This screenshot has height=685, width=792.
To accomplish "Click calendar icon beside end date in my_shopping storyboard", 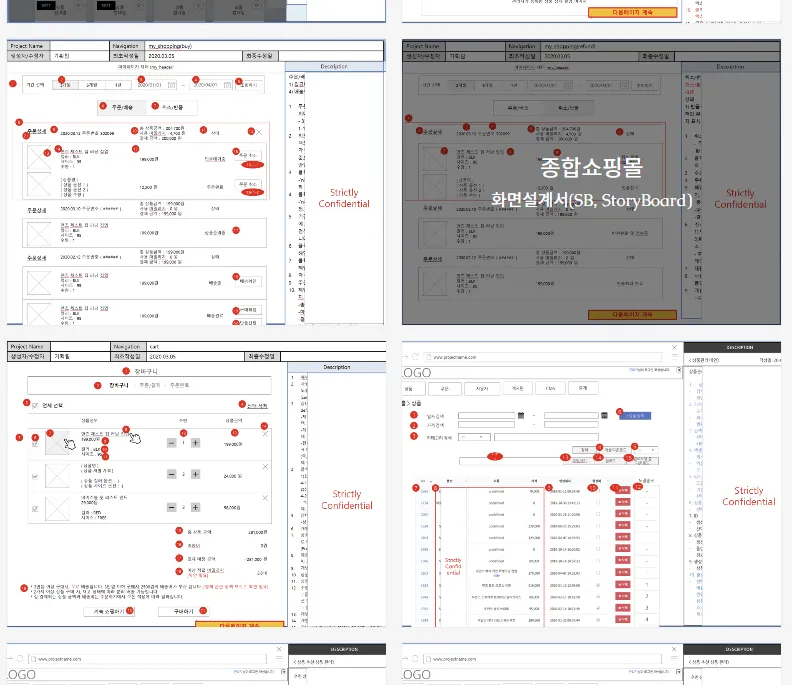I will (227, 85).
